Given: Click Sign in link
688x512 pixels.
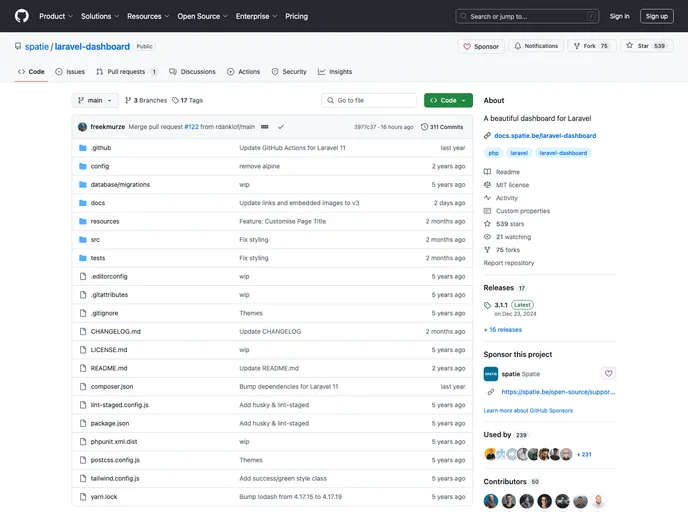Looking at the screenshot, I should click(619, 16).
